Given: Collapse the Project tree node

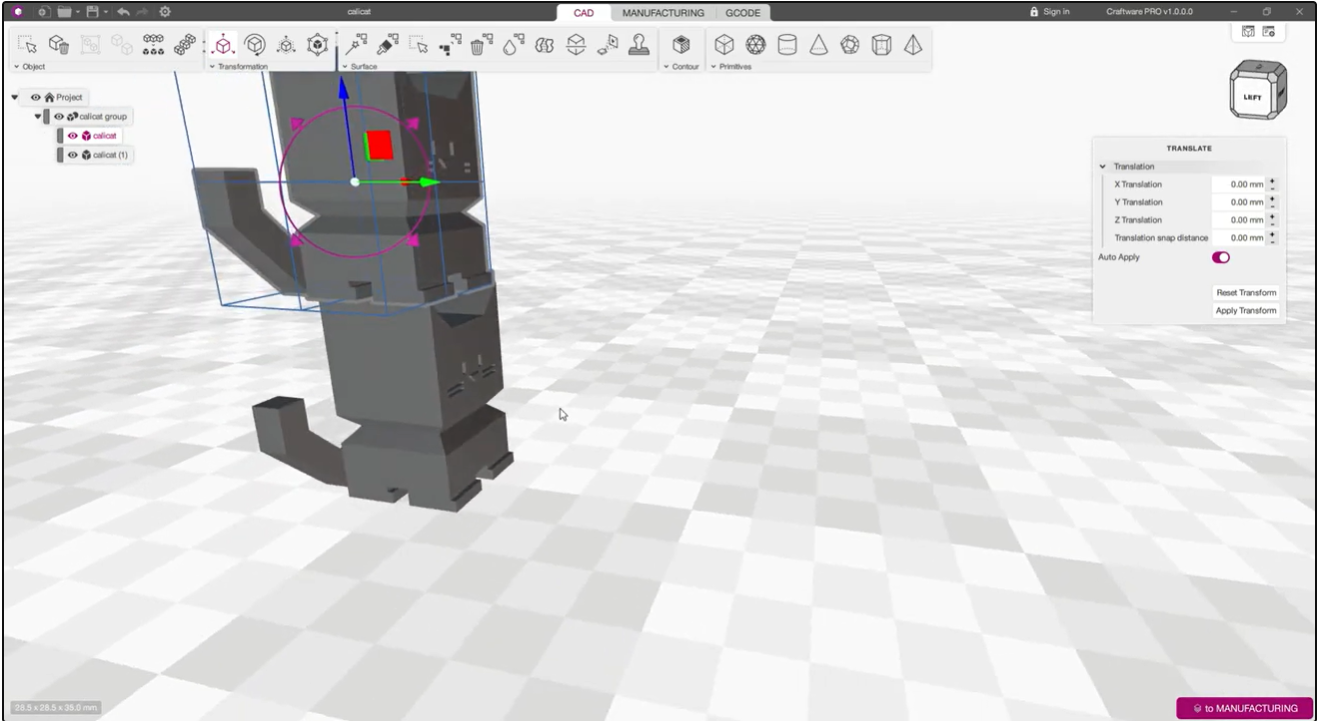Looking at the screenshot, I should point(15,97).
